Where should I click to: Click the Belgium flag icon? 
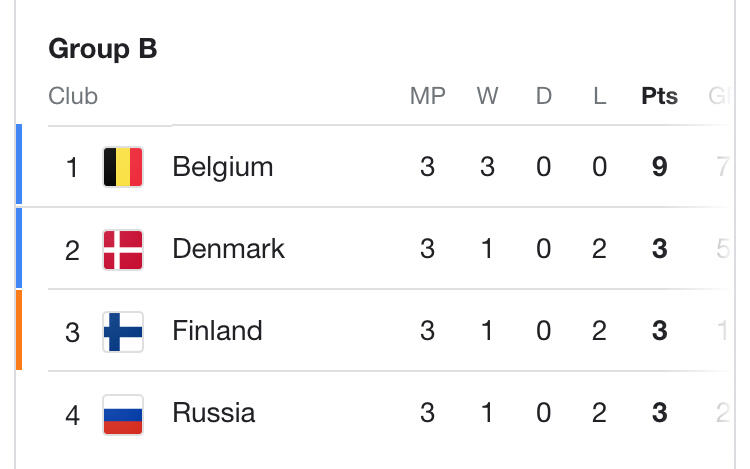[x=123, y=167]
